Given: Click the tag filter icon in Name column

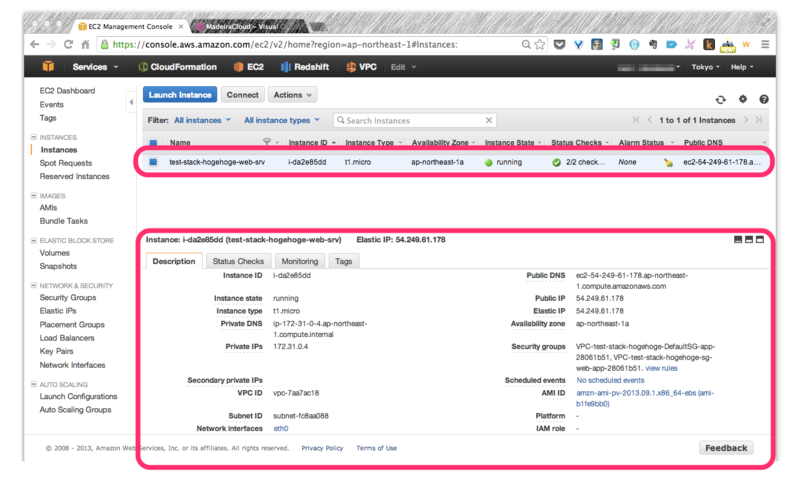Looking at the screenshot, I should point(266,141).
